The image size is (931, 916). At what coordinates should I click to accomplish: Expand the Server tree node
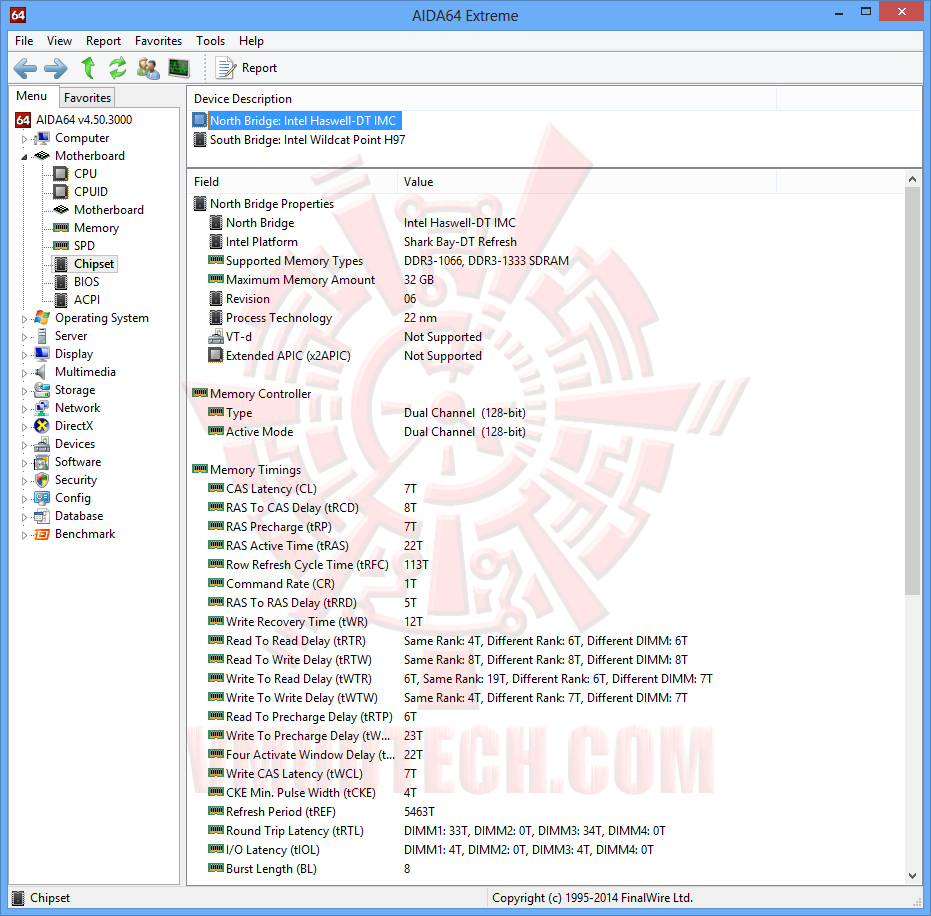24,337
